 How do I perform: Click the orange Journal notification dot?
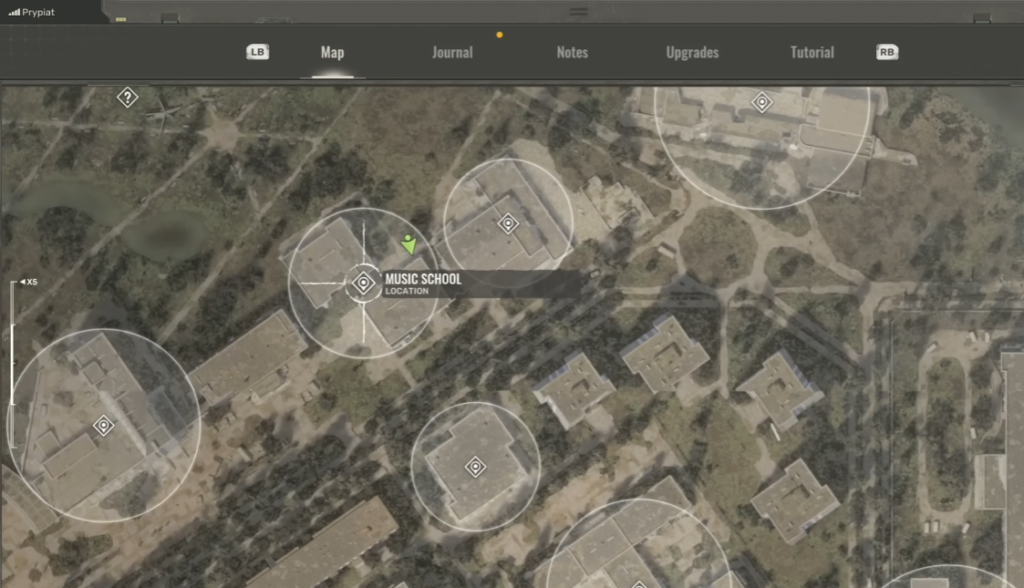coord(499,35)
